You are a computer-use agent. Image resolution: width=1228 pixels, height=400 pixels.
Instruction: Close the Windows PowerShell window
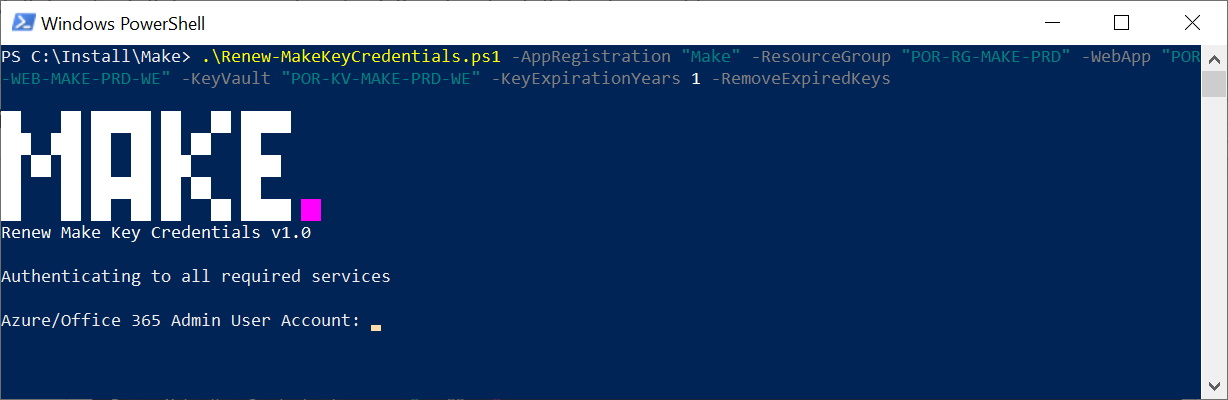coord(1191,22)
